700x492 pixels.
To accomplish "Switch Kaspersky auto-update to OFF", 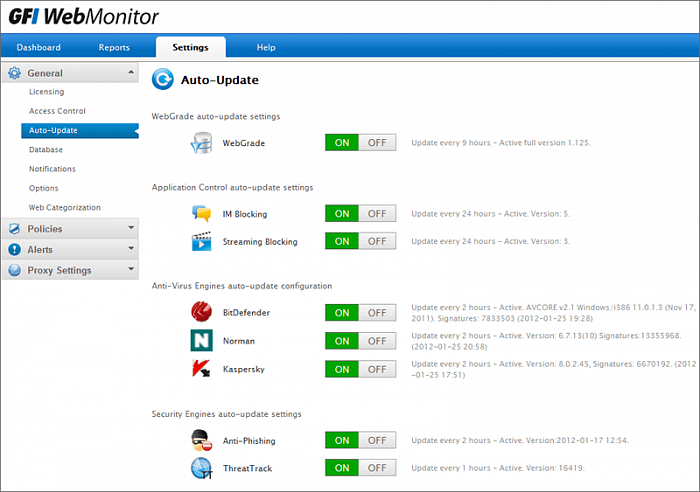I will tap(377, 369).
